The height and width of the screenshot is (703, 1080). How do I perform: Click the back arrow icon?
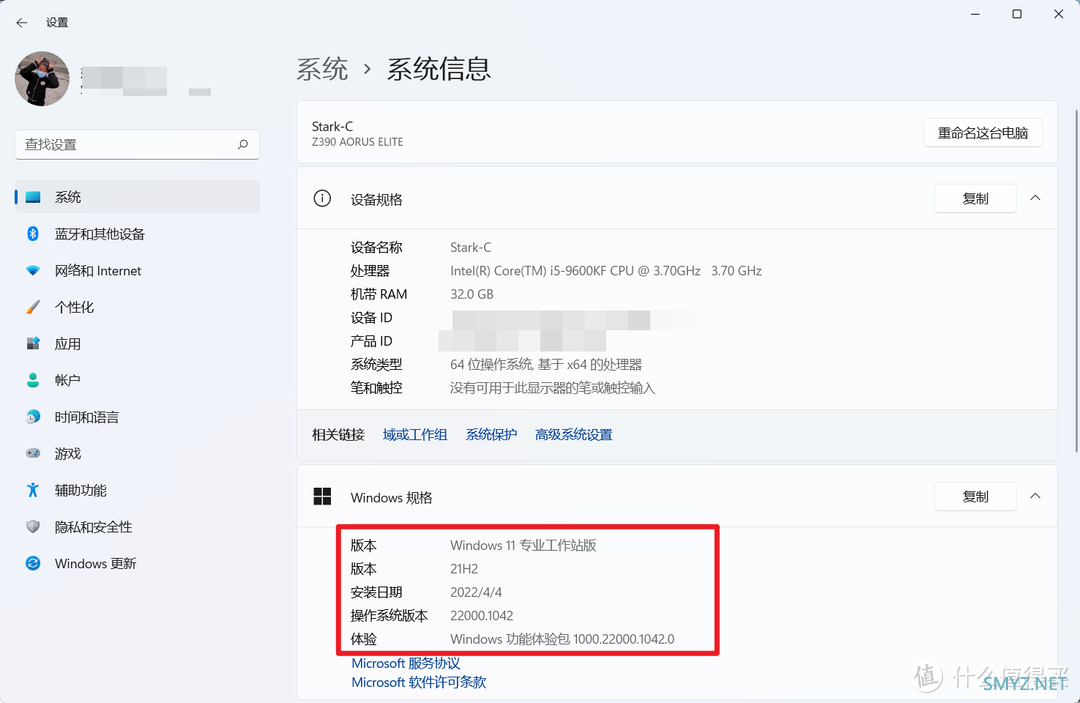click(x=22, y=23)
